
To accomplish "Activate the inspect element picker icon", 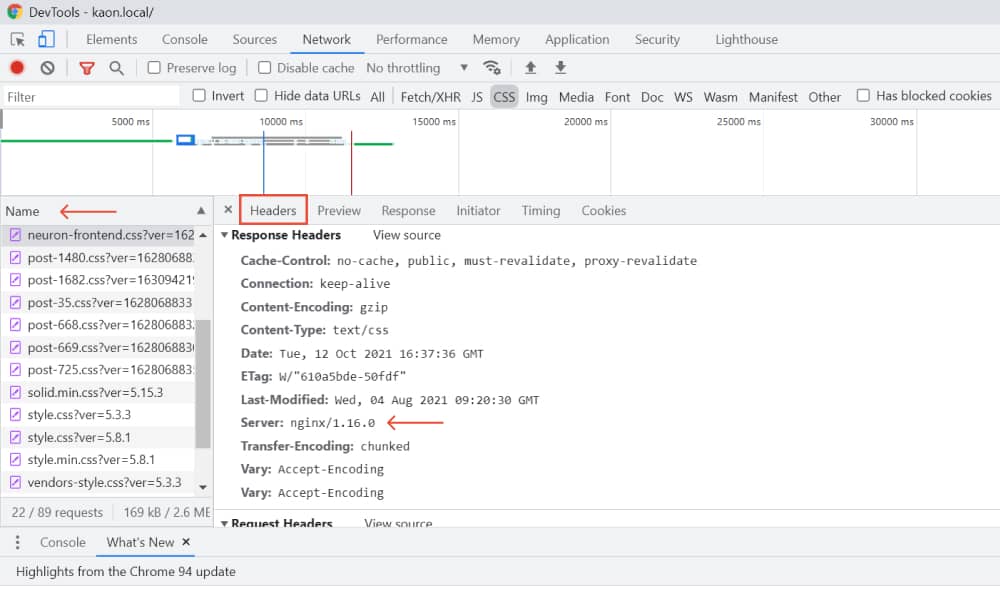I will point(17,40).
